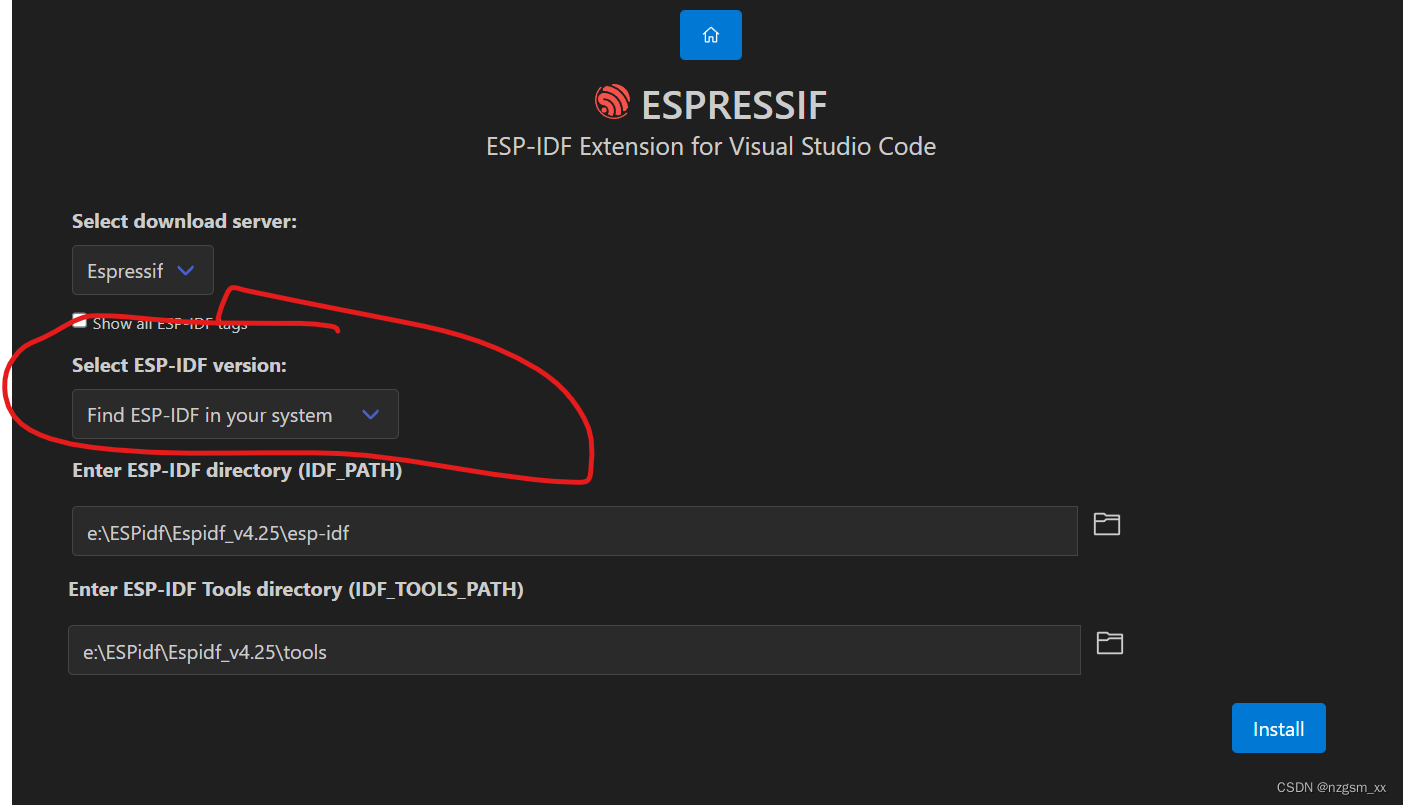The height and width of the screenshot is (805, 1403).
Task: Toggle the Show all ESP-IDF tags checkbox
Action: [79, 320]
